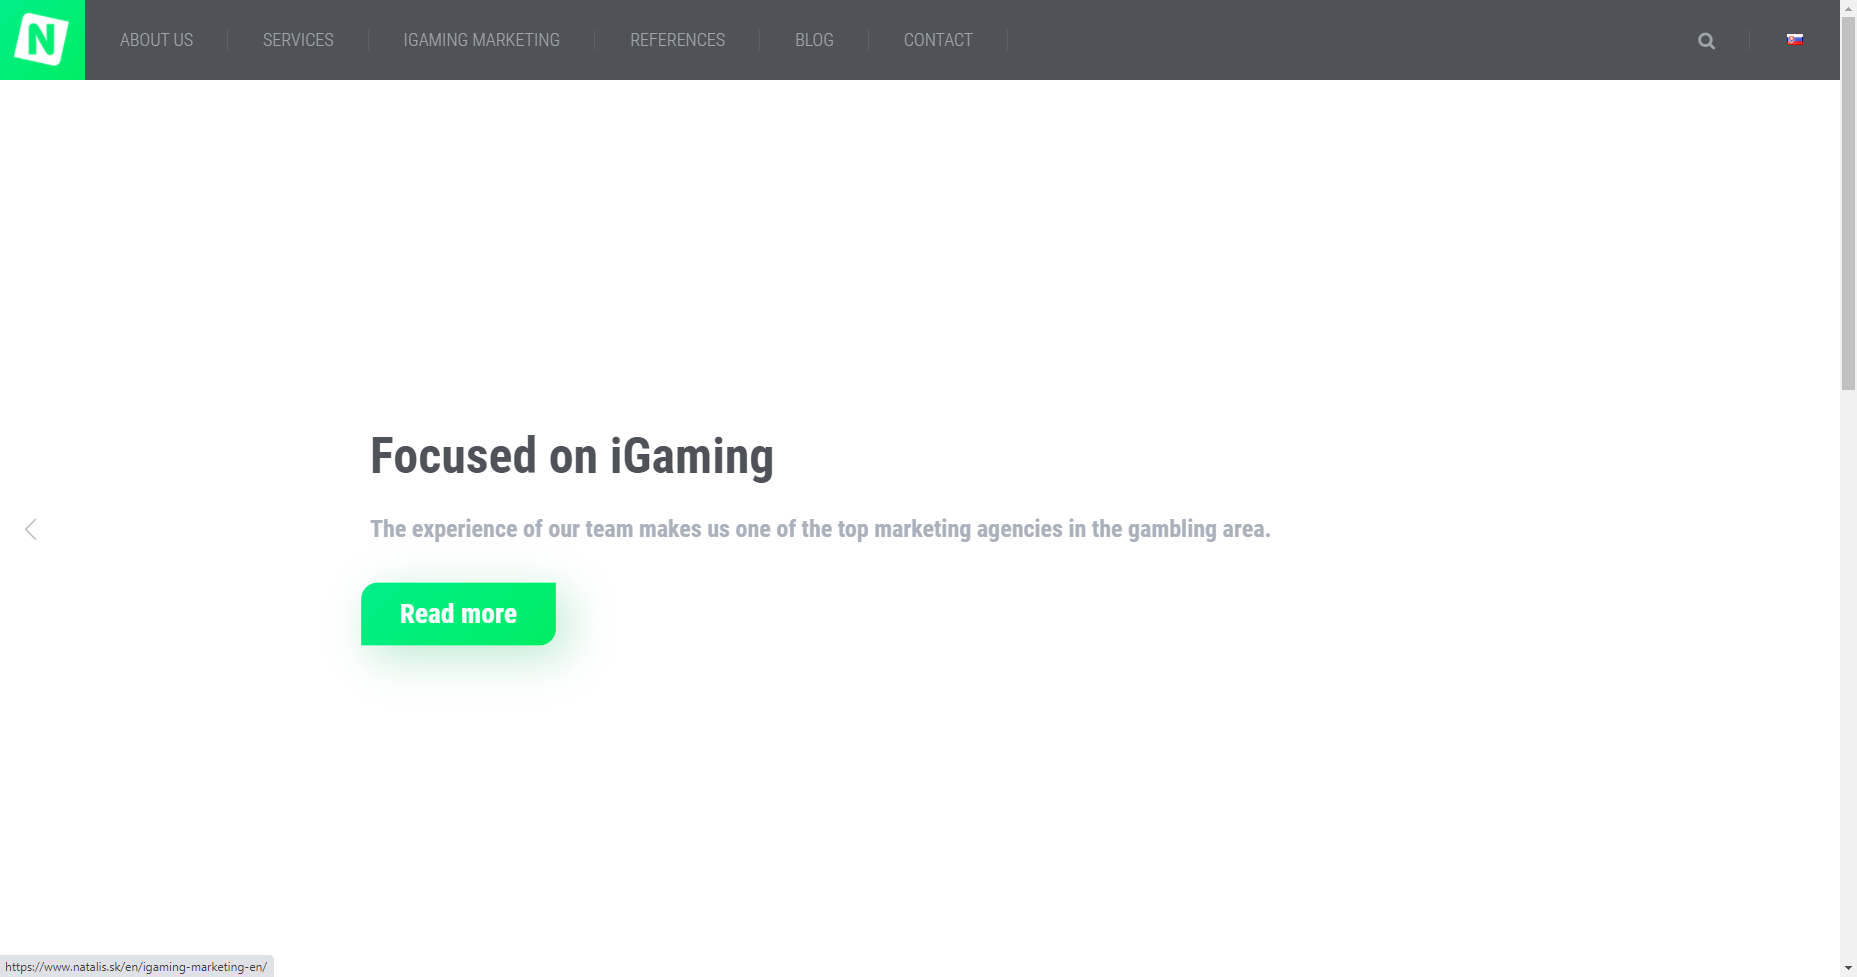This screenshot has height=977, width=1857.
Task: Open the iGaming Marketing menu item
Action: tap(481, 40)
